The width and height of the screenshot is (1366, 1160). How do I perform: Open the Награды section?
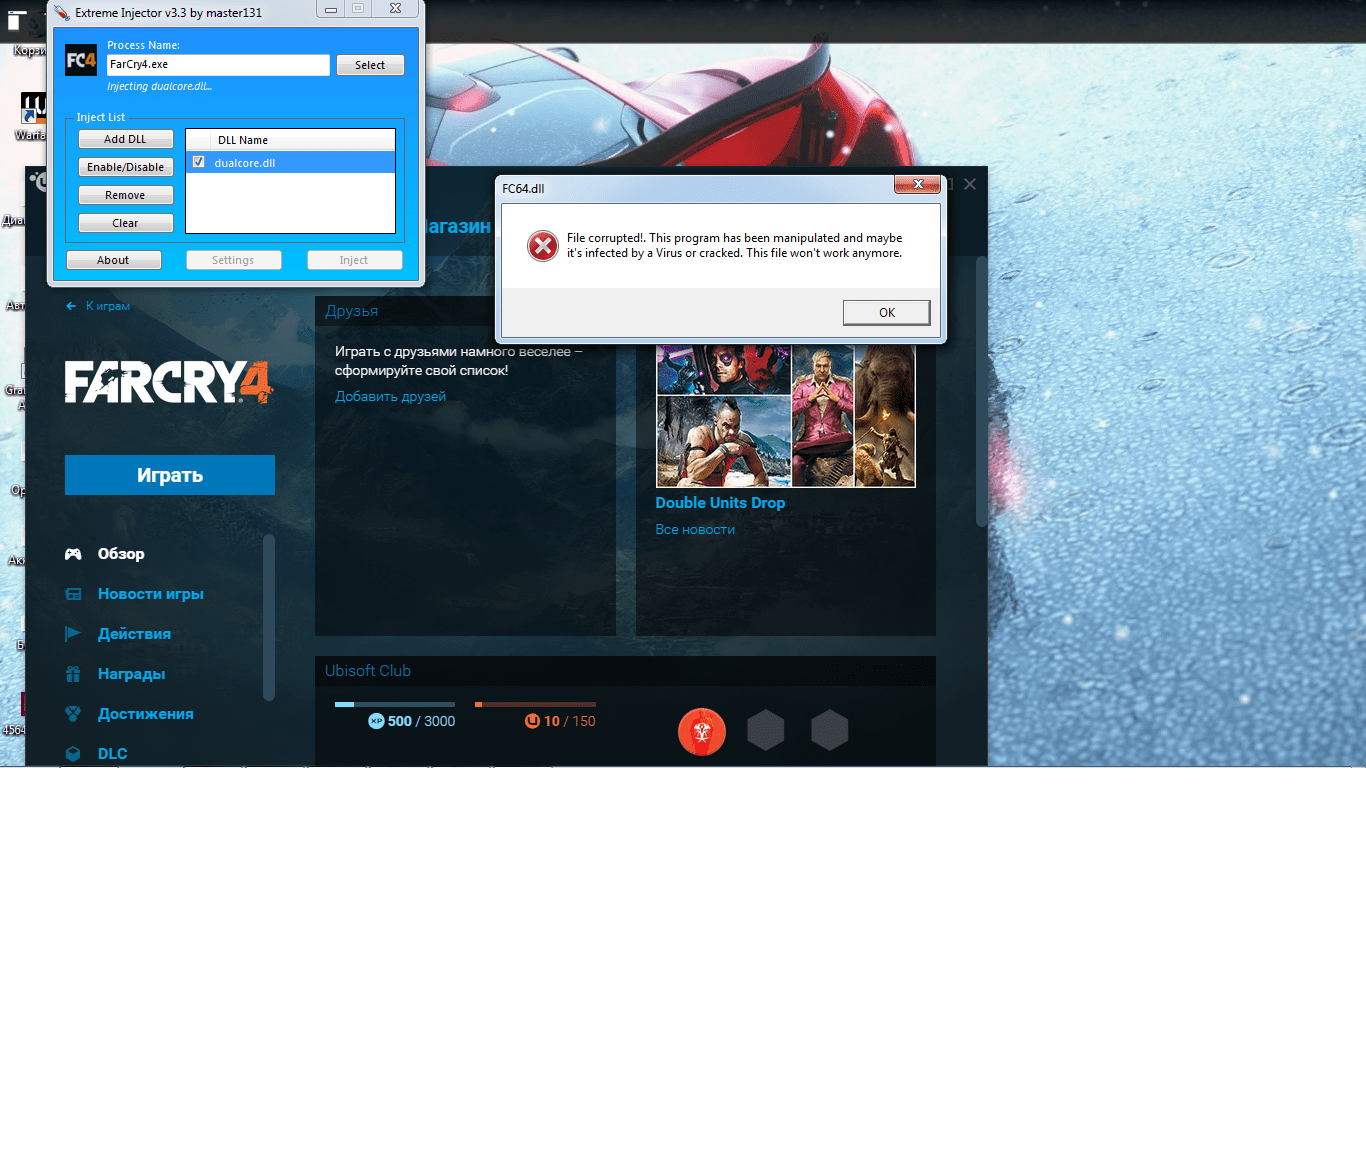click(131, 674)
